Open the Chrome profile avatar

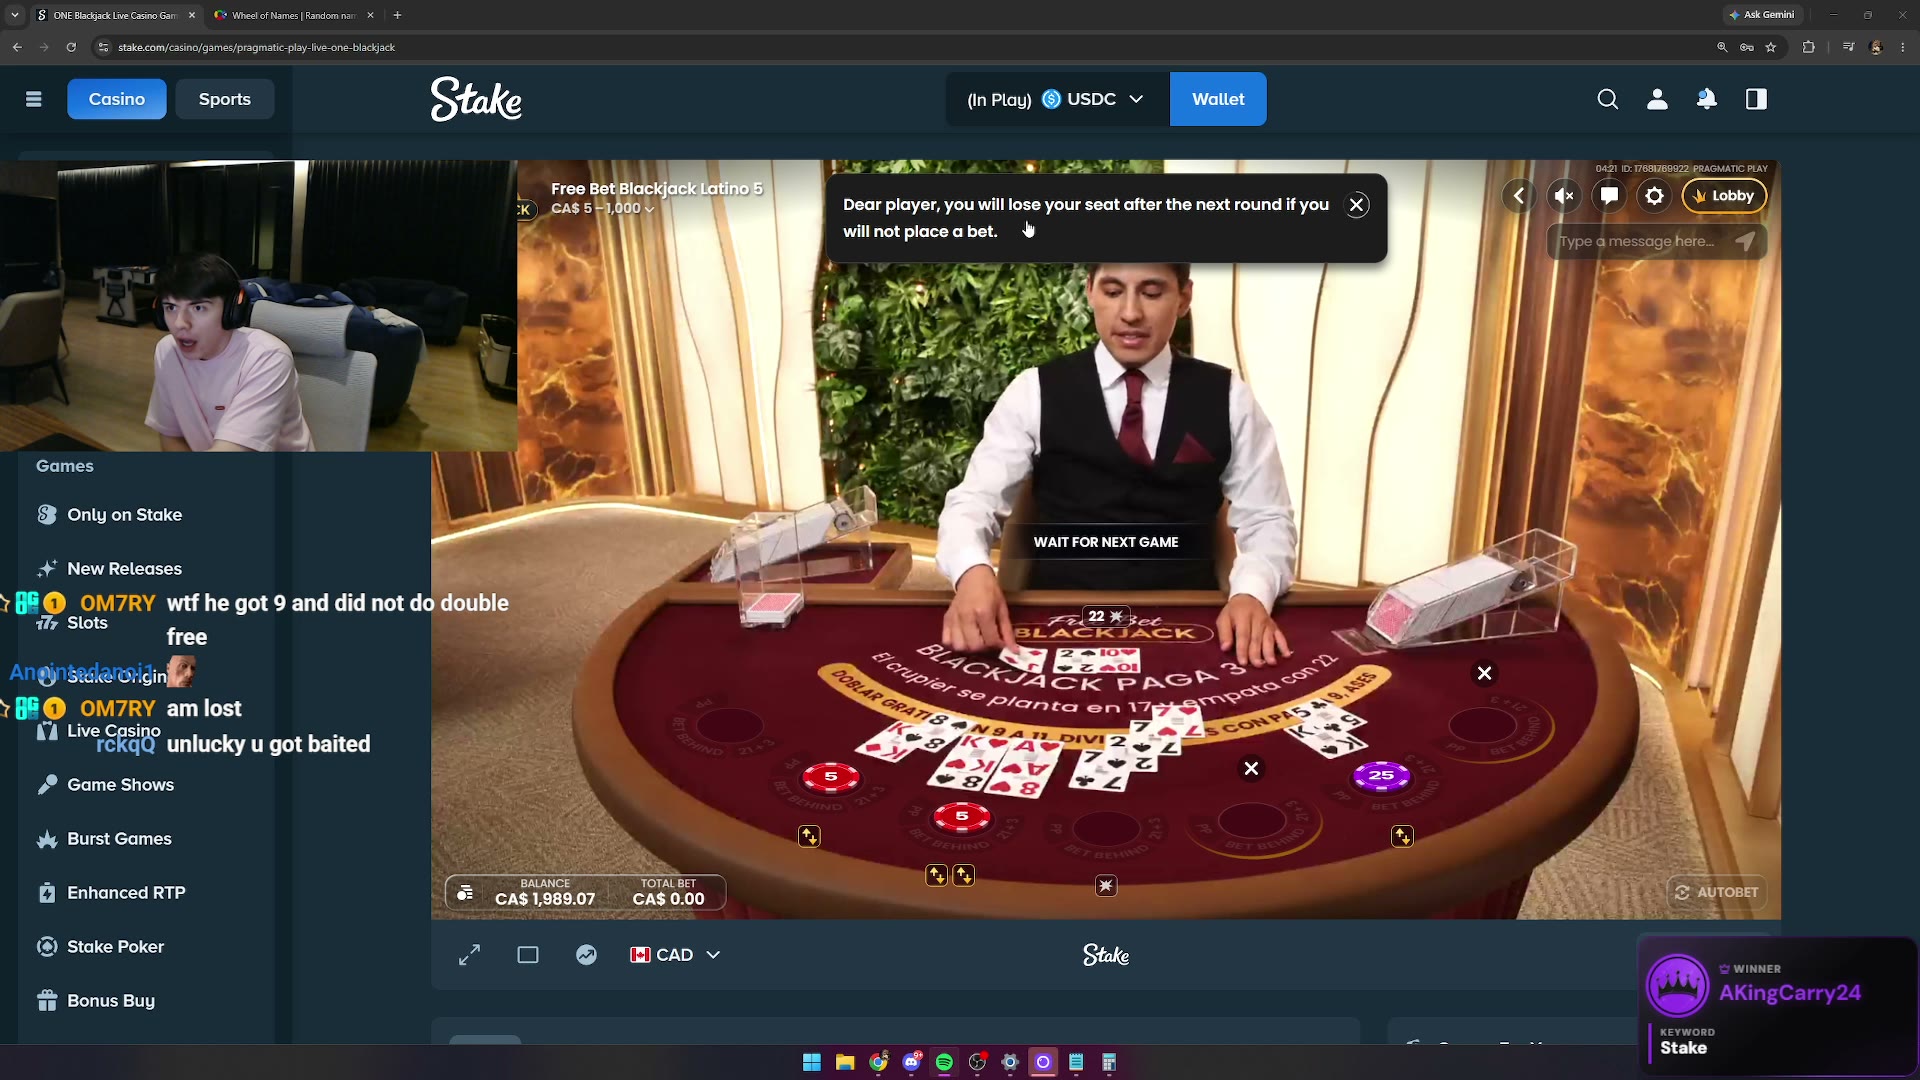click(1876, 47)
